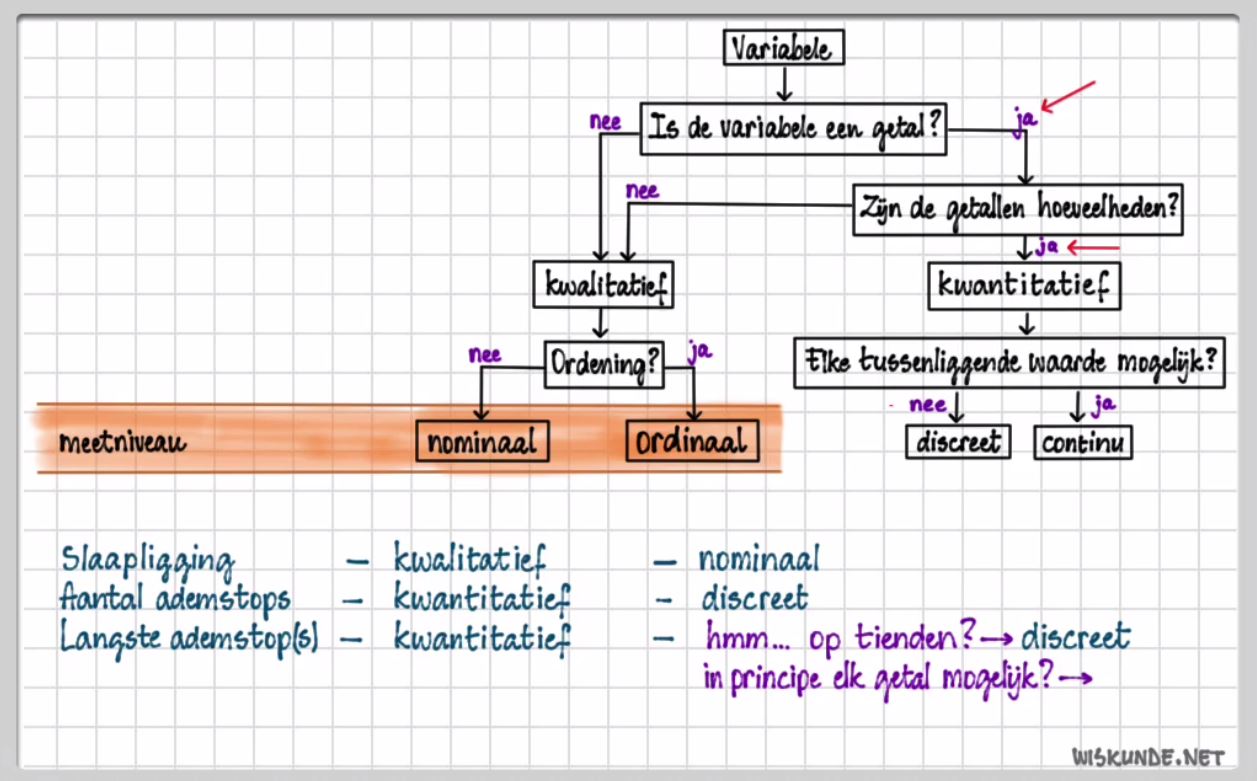
Task: Select the "Ordening?" question box
Action: 605,365
